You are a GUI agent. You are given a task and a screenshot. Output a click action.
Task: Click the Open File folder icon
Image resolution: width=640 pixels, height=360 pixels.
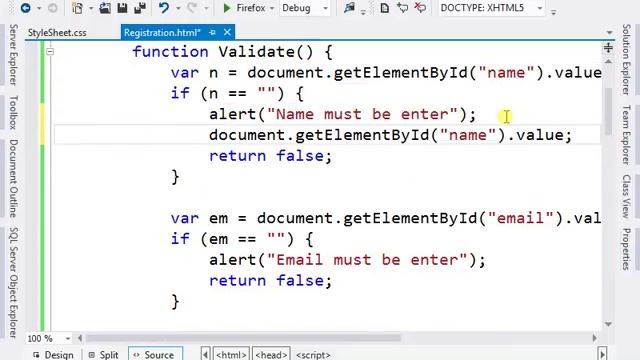105,8
